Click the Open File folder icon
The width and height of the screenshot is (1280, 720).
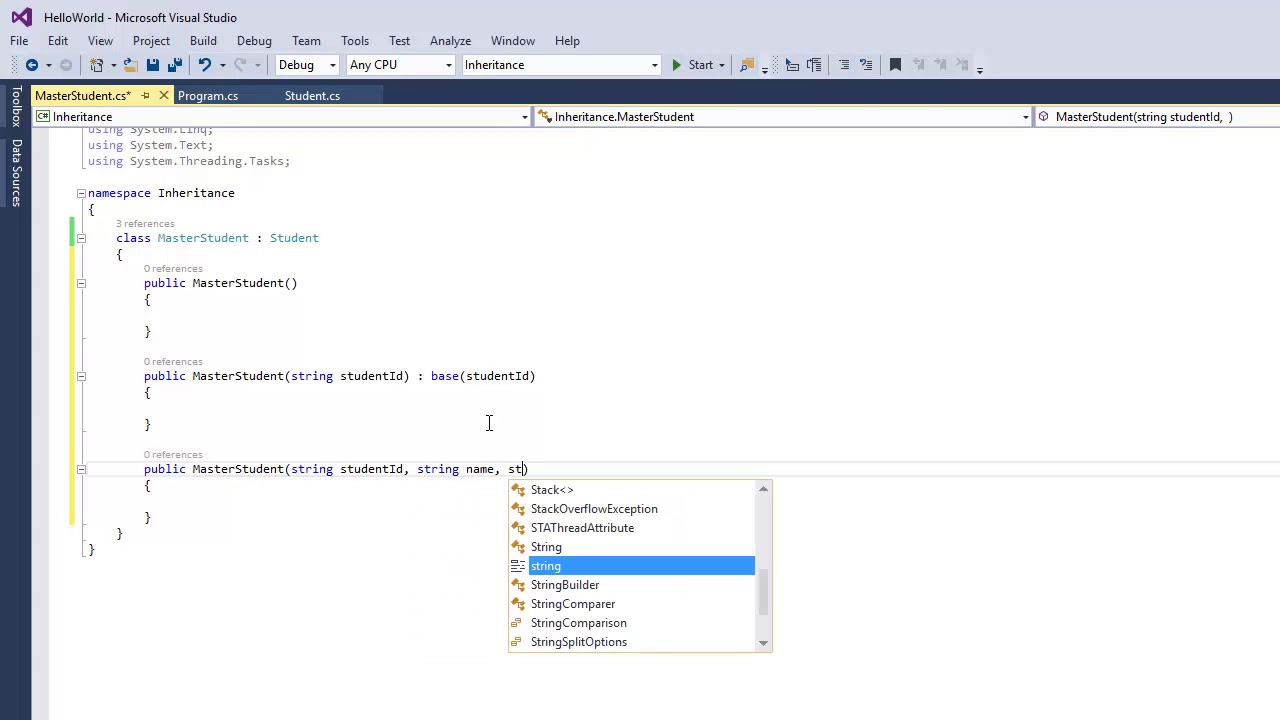[131, 65]
